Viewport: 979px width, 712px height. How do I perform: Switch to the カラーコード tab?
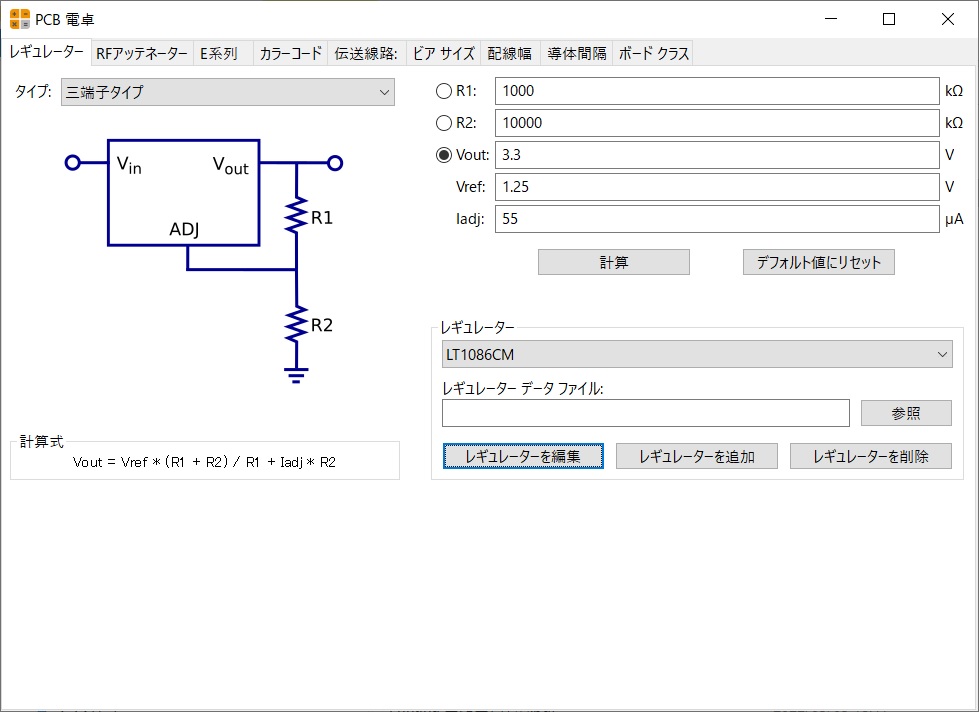click(290, 54)
